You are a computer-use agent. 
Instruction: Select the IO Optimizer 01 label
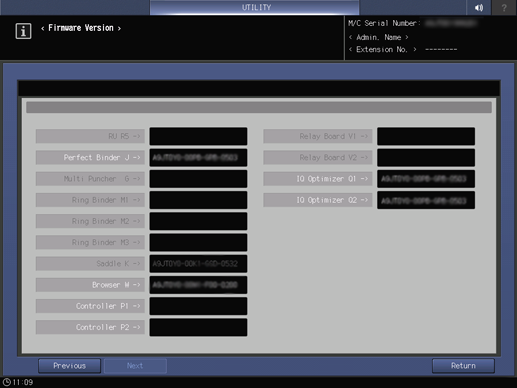tap(318, 179)
